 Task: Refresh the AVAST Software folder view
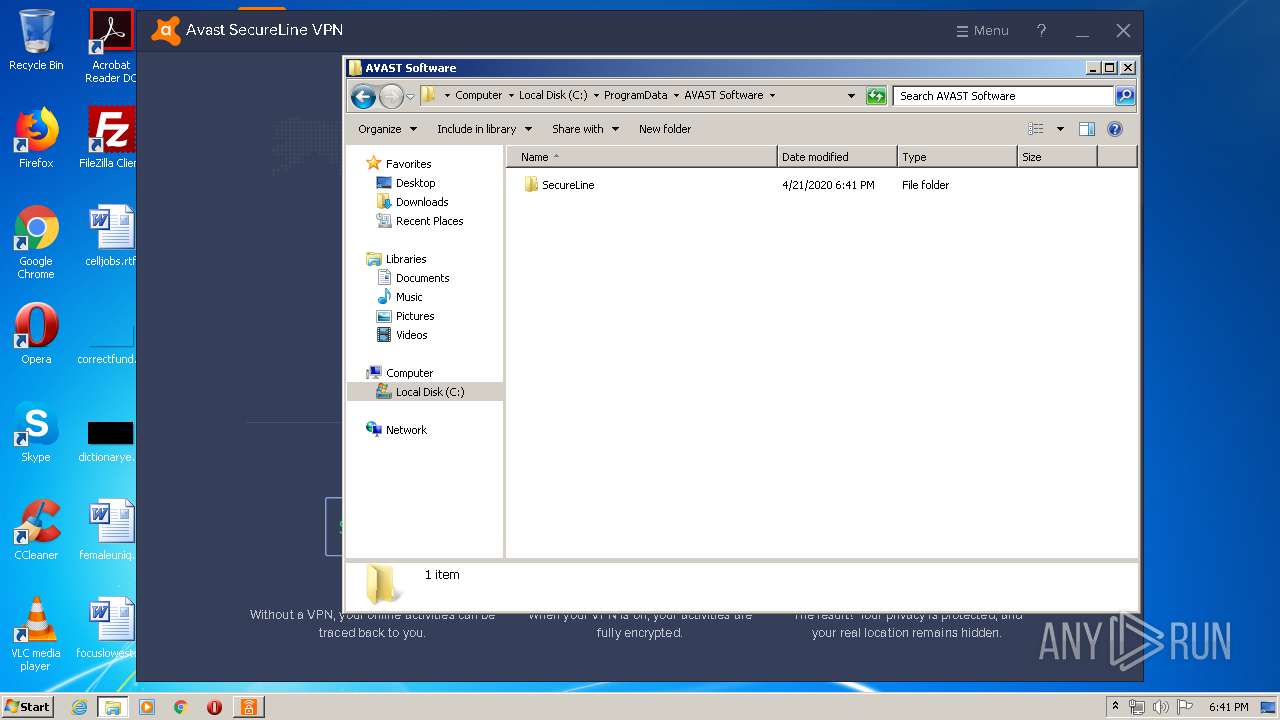tap(876, 96)
